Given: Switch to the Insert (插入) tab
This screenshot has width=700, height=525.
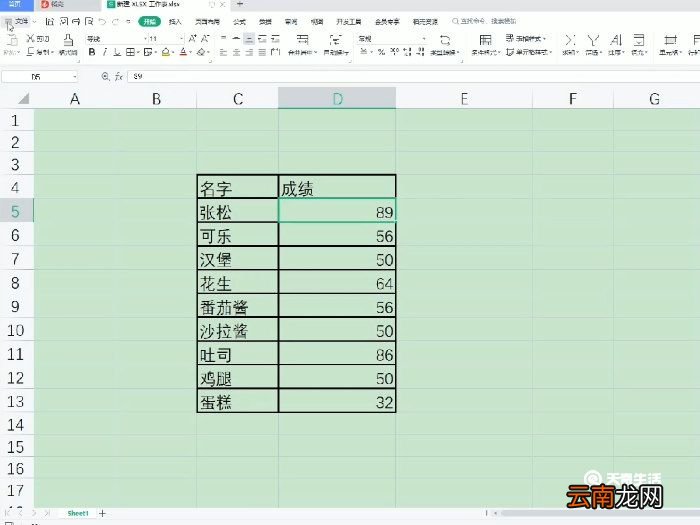Looking at the screenshot, I should click(175, 21).
